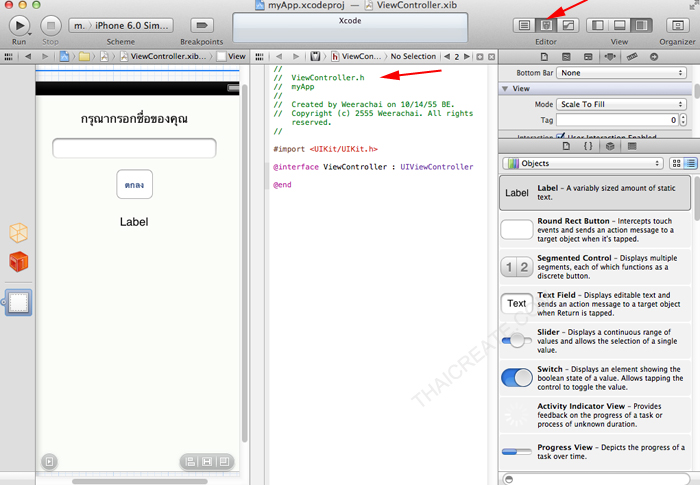
Task: Go forward in left editor history
Action: click(45, 56)
